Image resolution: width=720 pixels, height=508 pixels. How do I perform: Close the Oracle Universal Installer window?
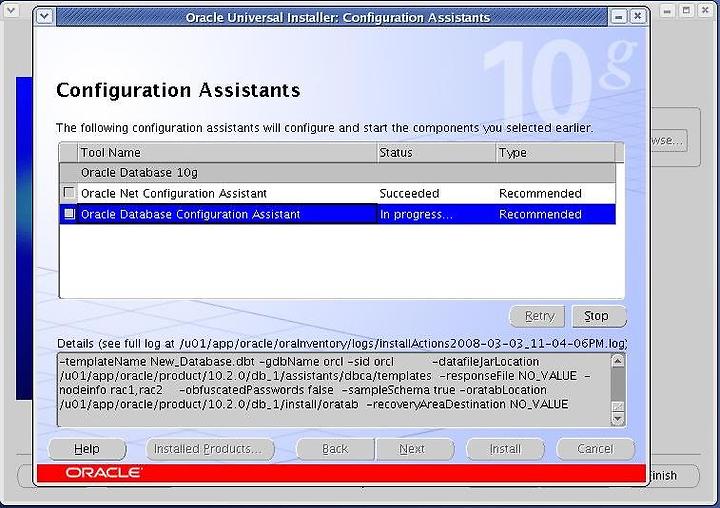tap(638, 17)
